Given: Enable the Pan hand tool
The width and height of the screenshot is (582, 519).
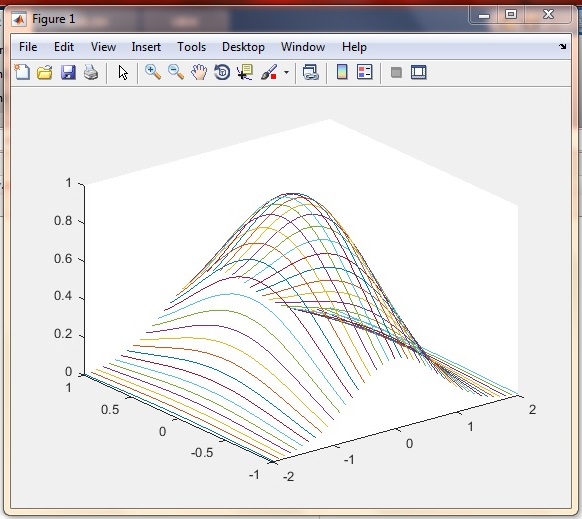Looking at the screenshot, I should point(199,72).
